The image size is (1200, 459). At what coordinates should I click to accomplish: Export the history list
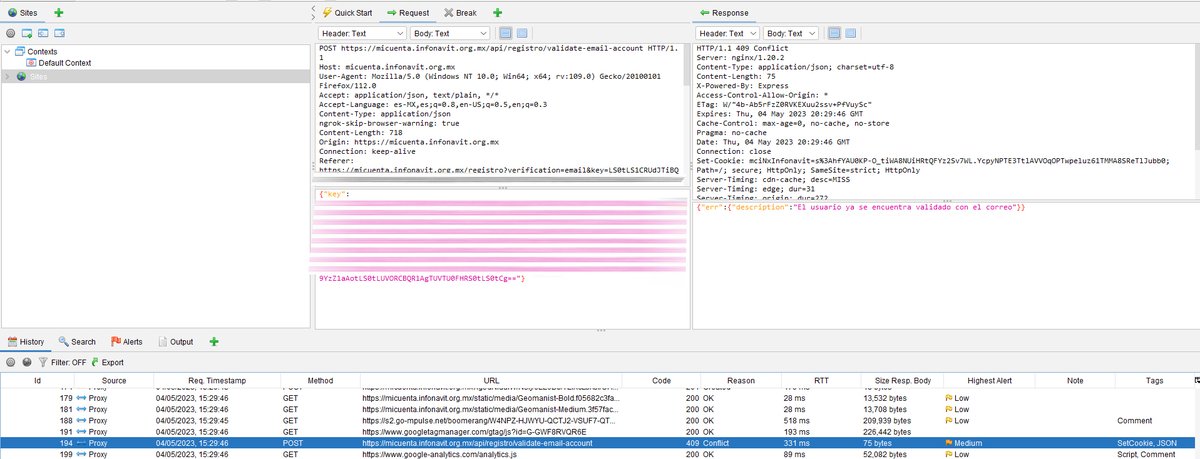coord(108,362)
